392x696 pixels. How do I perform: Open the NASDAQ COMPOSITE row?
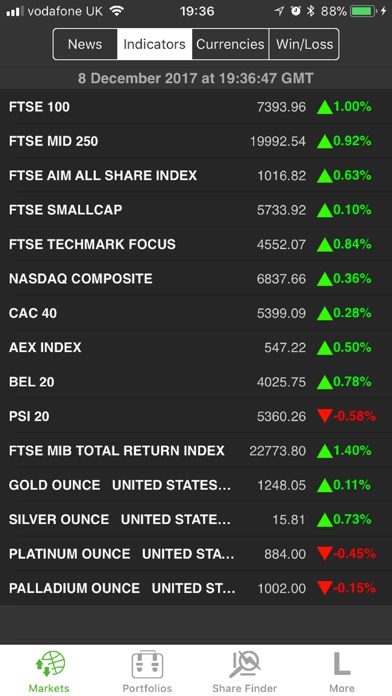196,279
